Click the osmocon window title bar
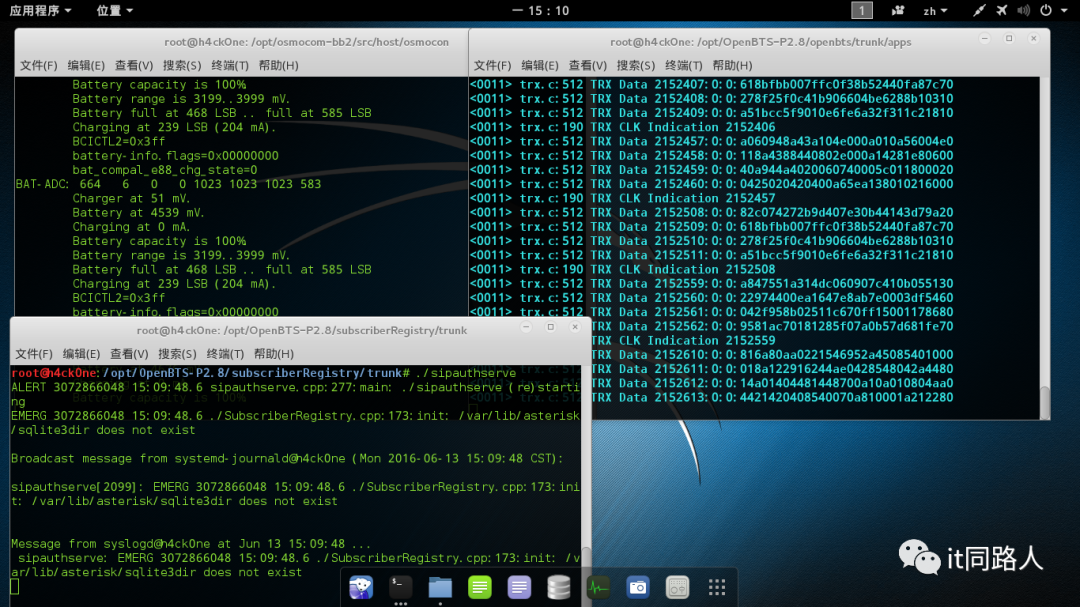Viewport: 1080px width, 607px height. click(241, 42)
